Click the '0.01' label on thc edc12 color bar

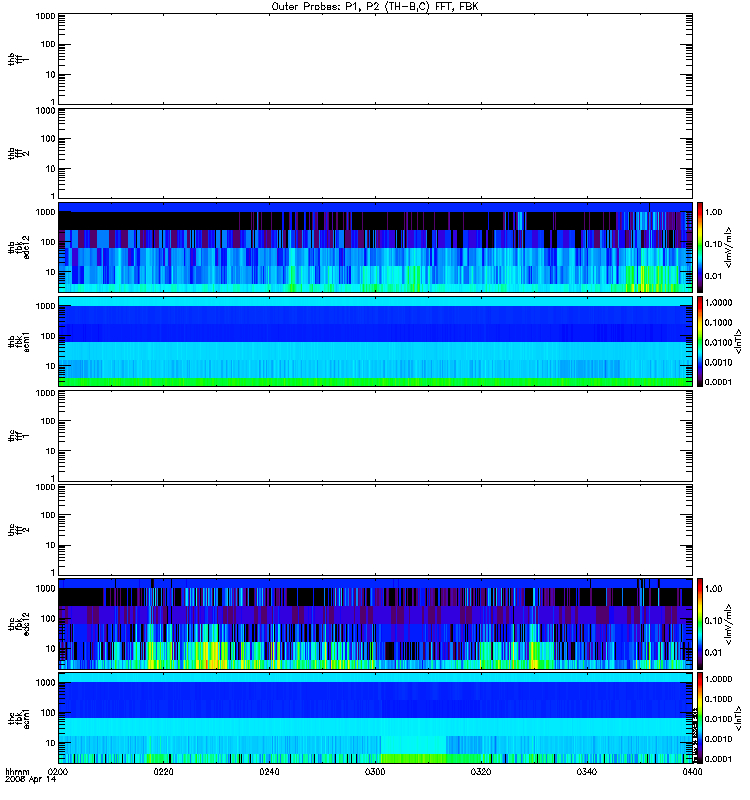(713, 653)
